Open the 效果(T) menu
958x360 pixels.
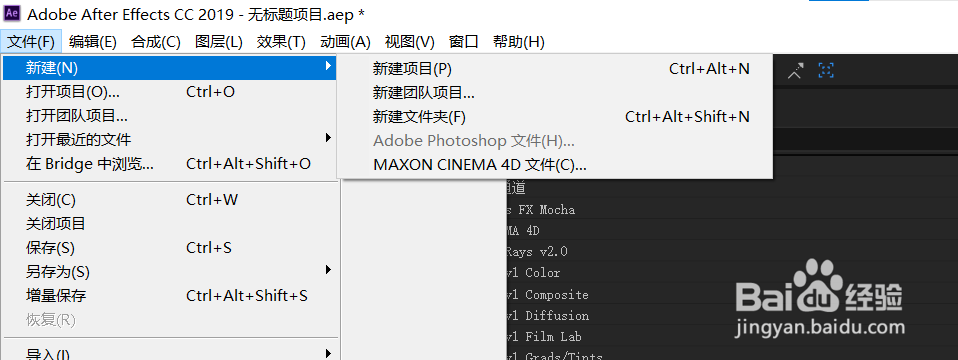[281, 42]
